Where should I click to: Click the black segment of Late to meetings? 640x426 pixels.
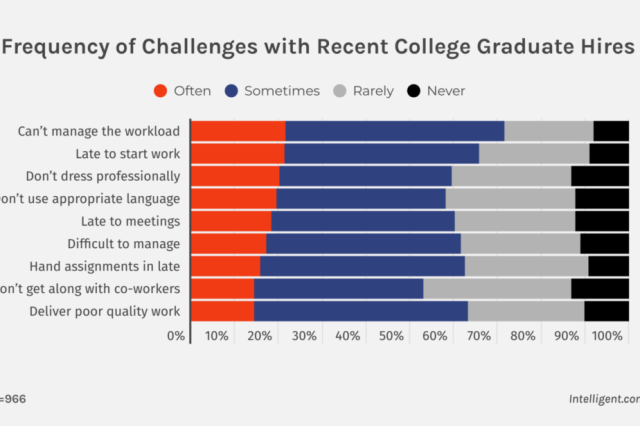[602, 221]
